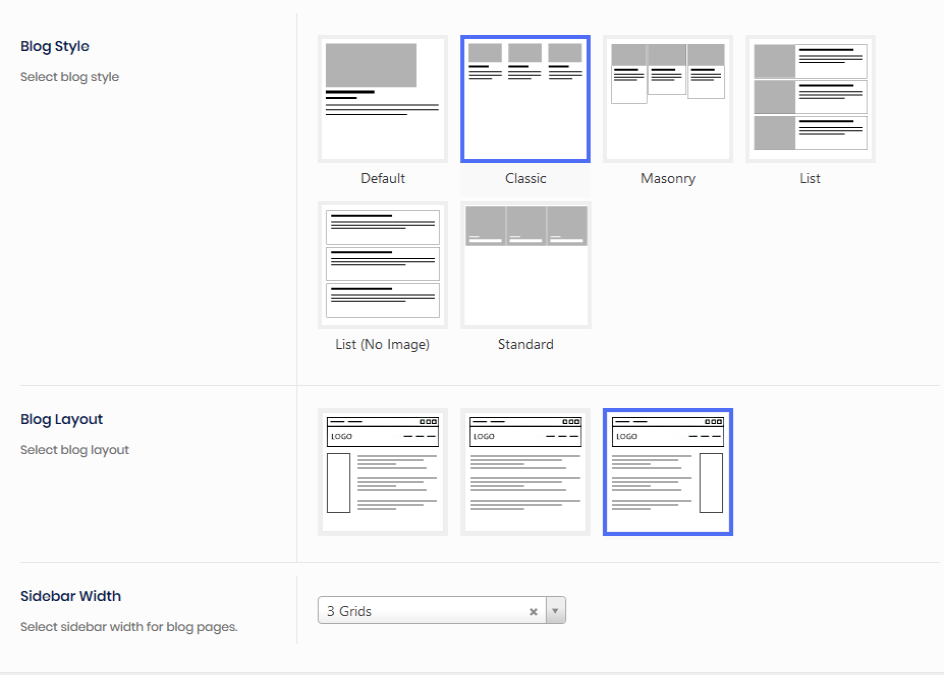
Task: Click the Masonry label text
Action: (668, 178)
